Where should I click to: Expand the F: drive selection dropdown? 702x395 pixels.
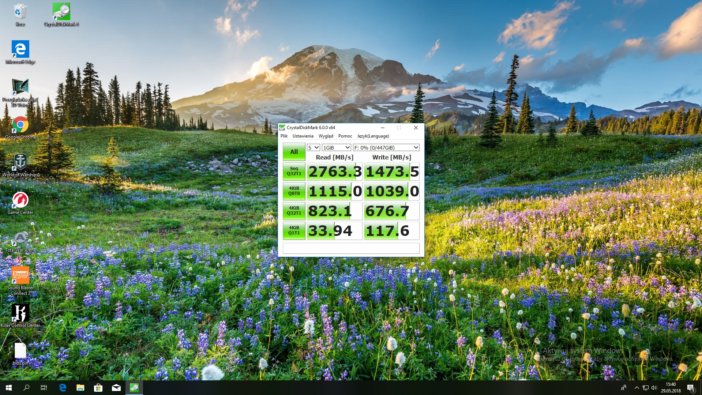386,147
